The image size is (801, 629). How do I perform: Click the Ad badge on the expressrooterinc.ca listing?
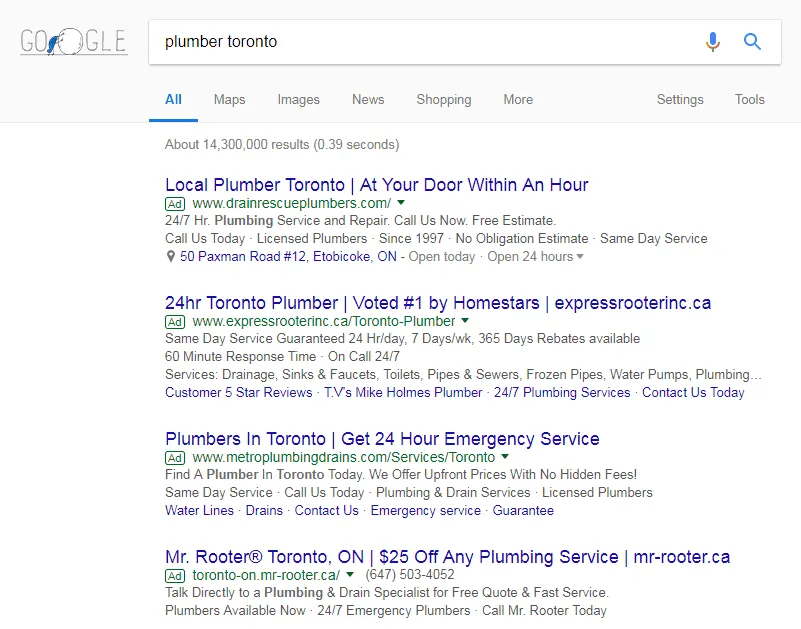(x=175, y=322)
